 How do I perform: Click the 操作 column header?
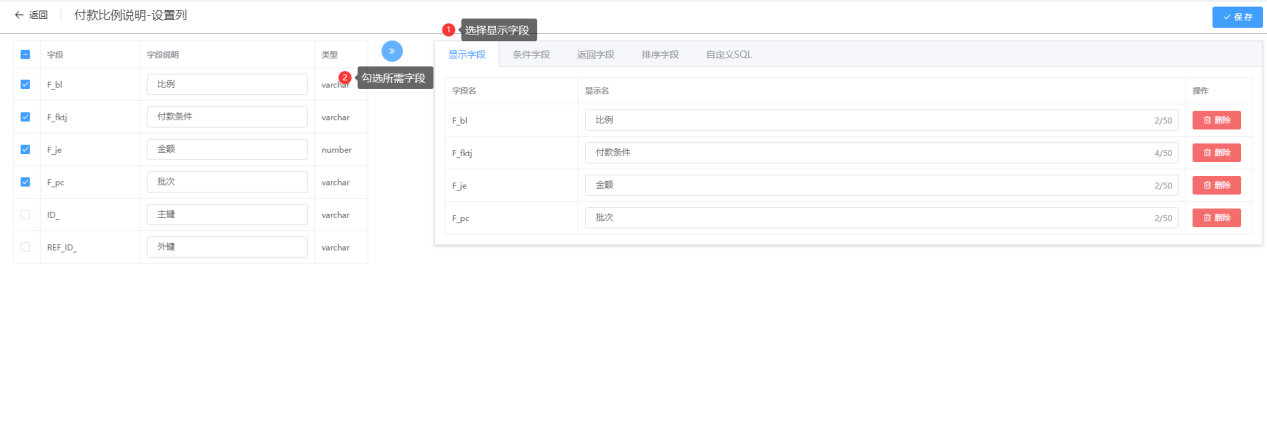1200,90
